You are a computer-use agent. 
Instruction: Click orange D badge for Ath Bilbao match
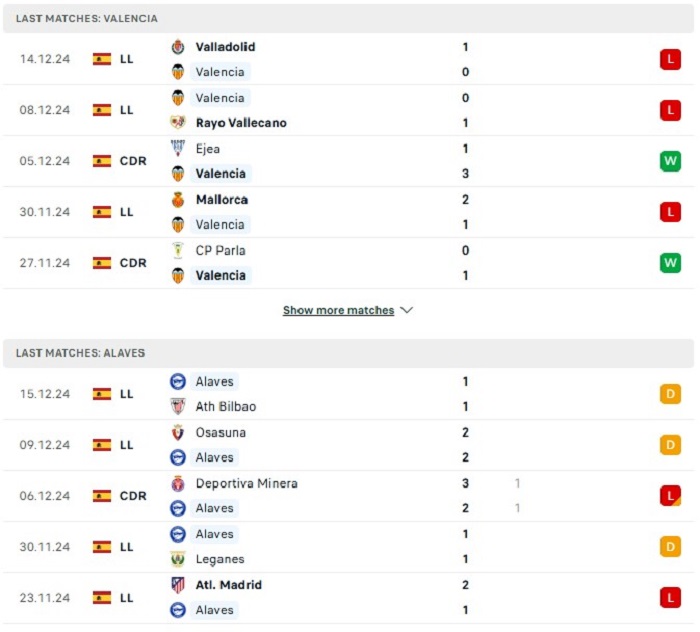(x=670, y=394)
